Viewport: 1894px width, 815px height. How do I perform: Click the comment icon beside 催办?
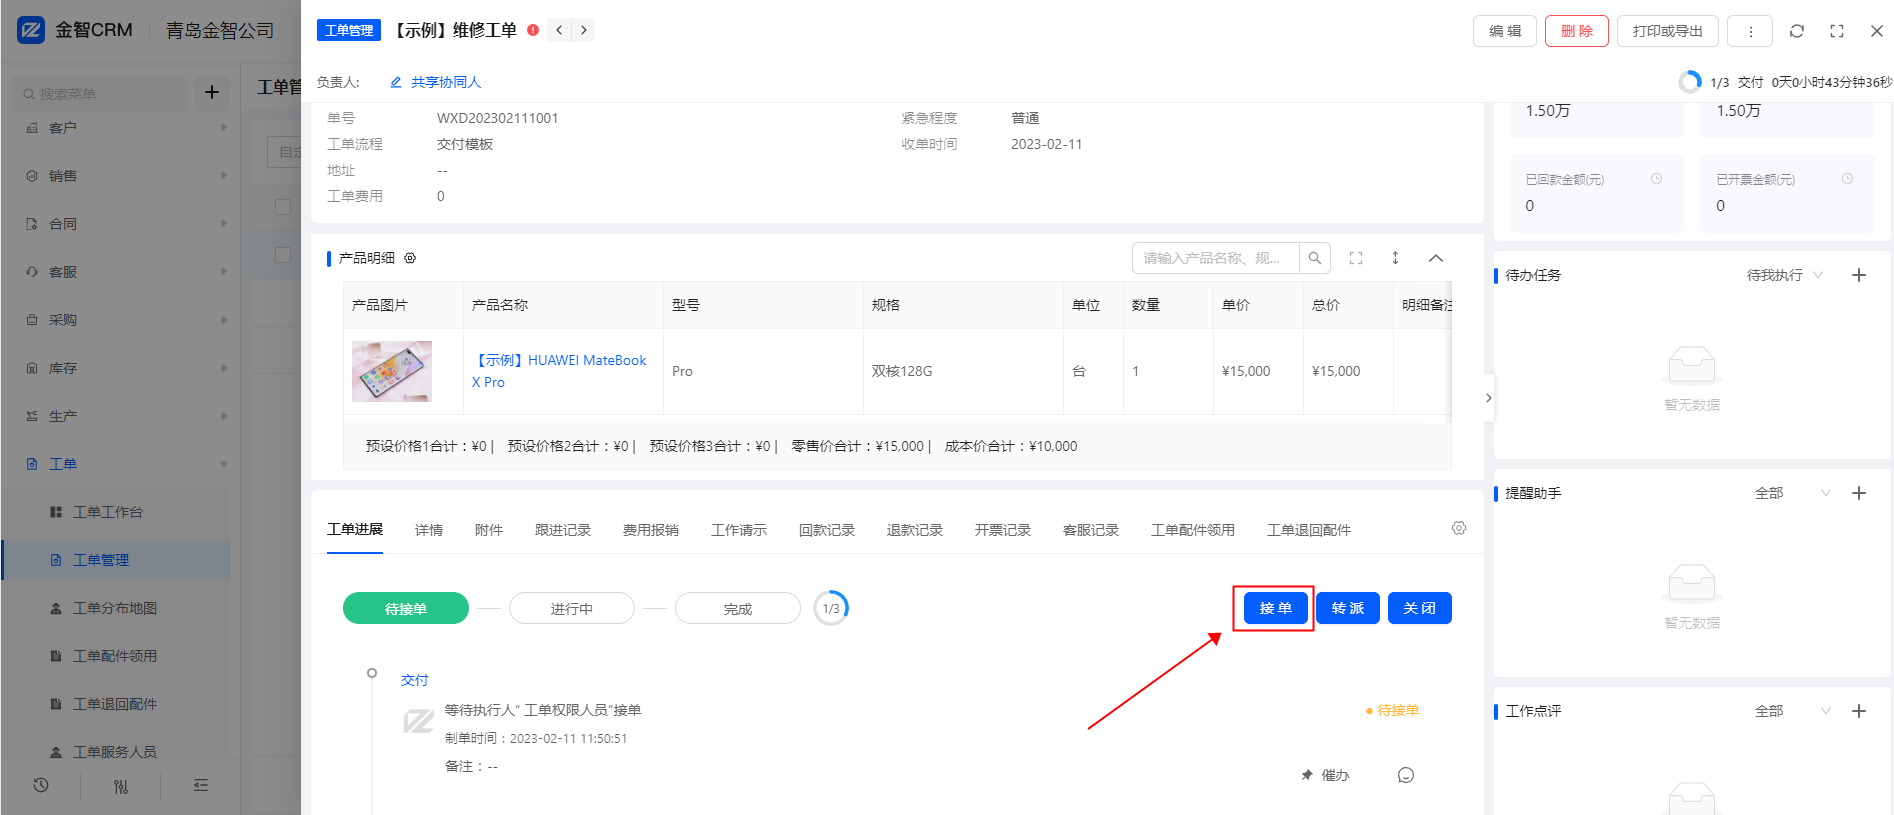click(x=1405, y=775)
